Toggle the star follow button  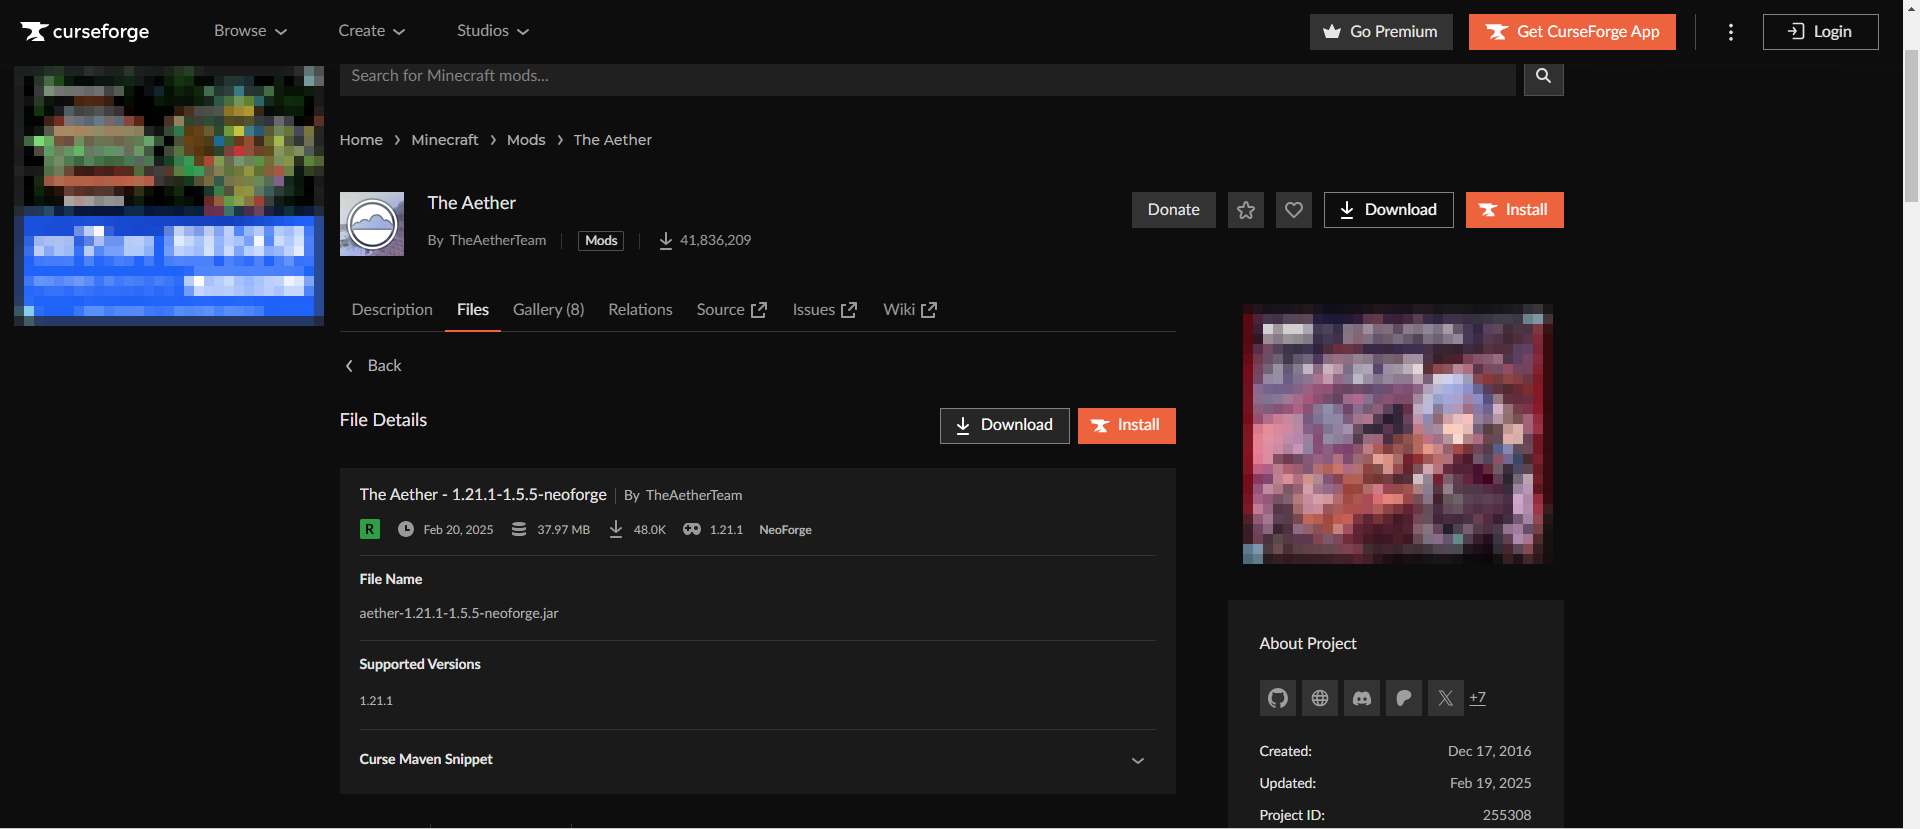point(1245,210)
